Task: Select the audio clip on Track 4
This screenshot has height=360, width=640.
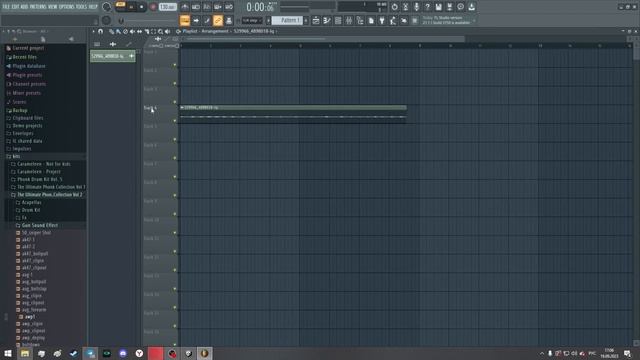Action: 293,114
